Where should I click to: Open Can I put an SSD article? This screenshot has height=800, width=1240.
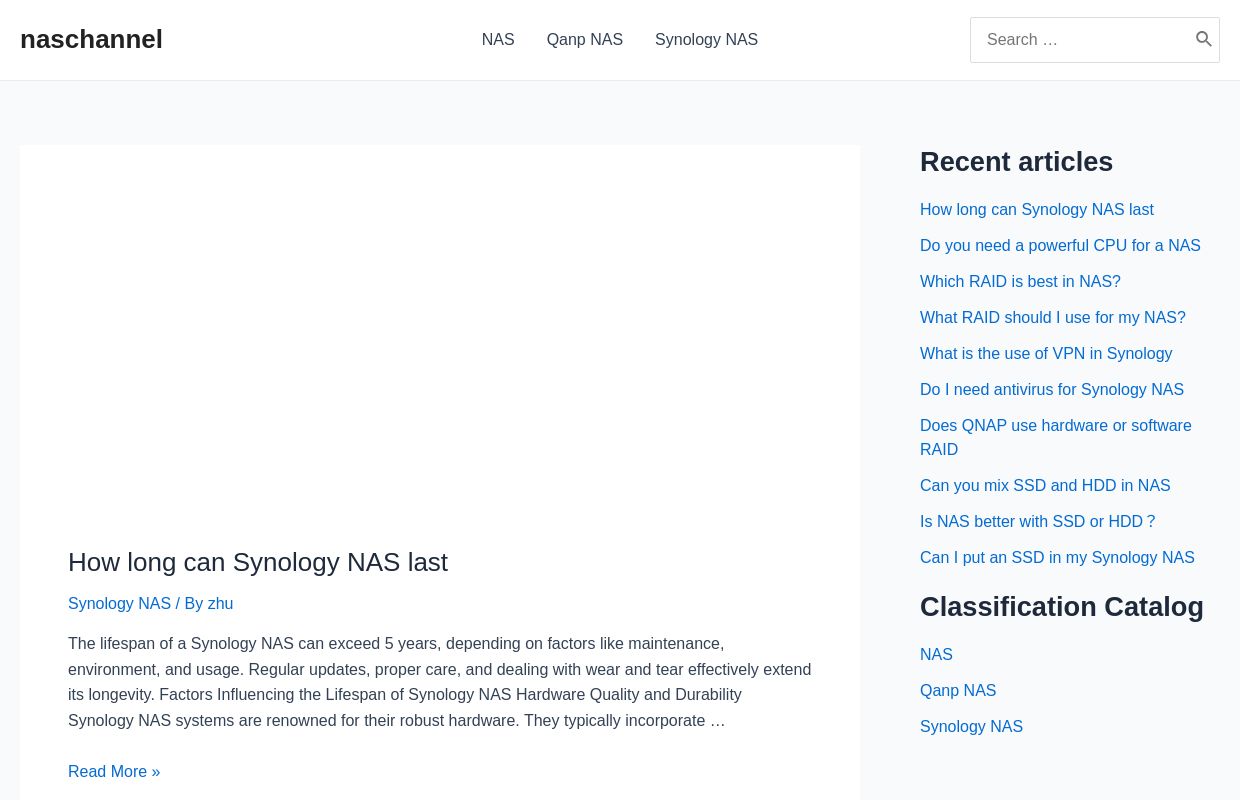1057,558
